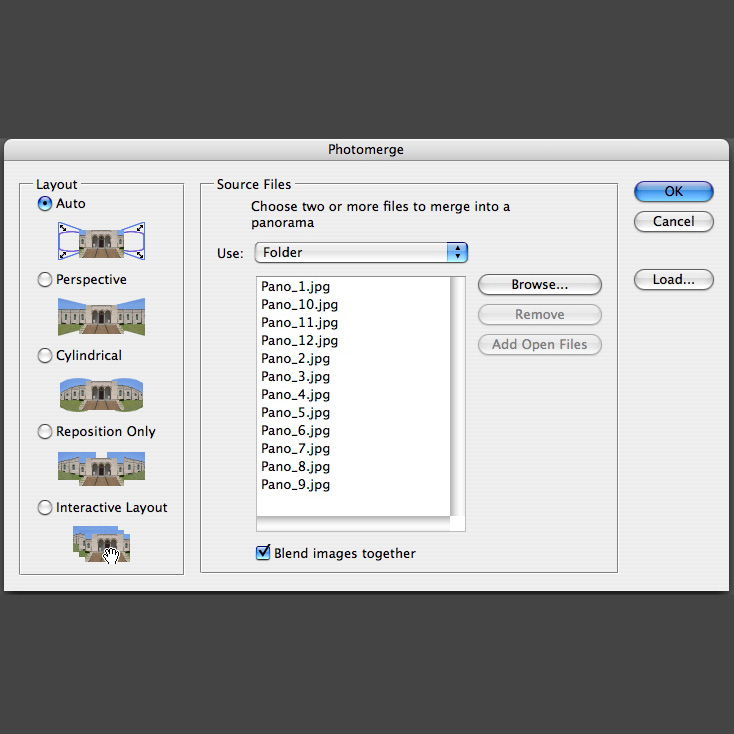Click the Remove button
Image resolution: width=734 pixels, height=734 pixels.
point(539,315)
